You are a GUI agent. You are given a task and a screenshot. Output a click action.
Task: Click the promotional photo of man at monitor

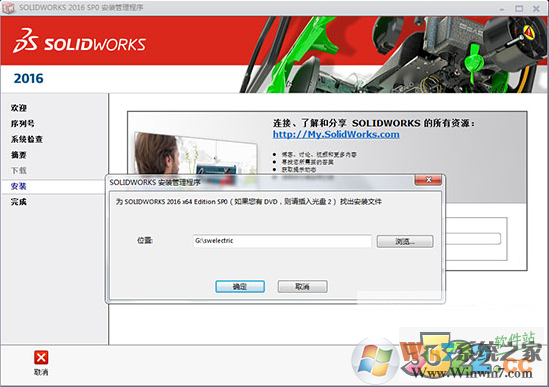coord(195,154)
